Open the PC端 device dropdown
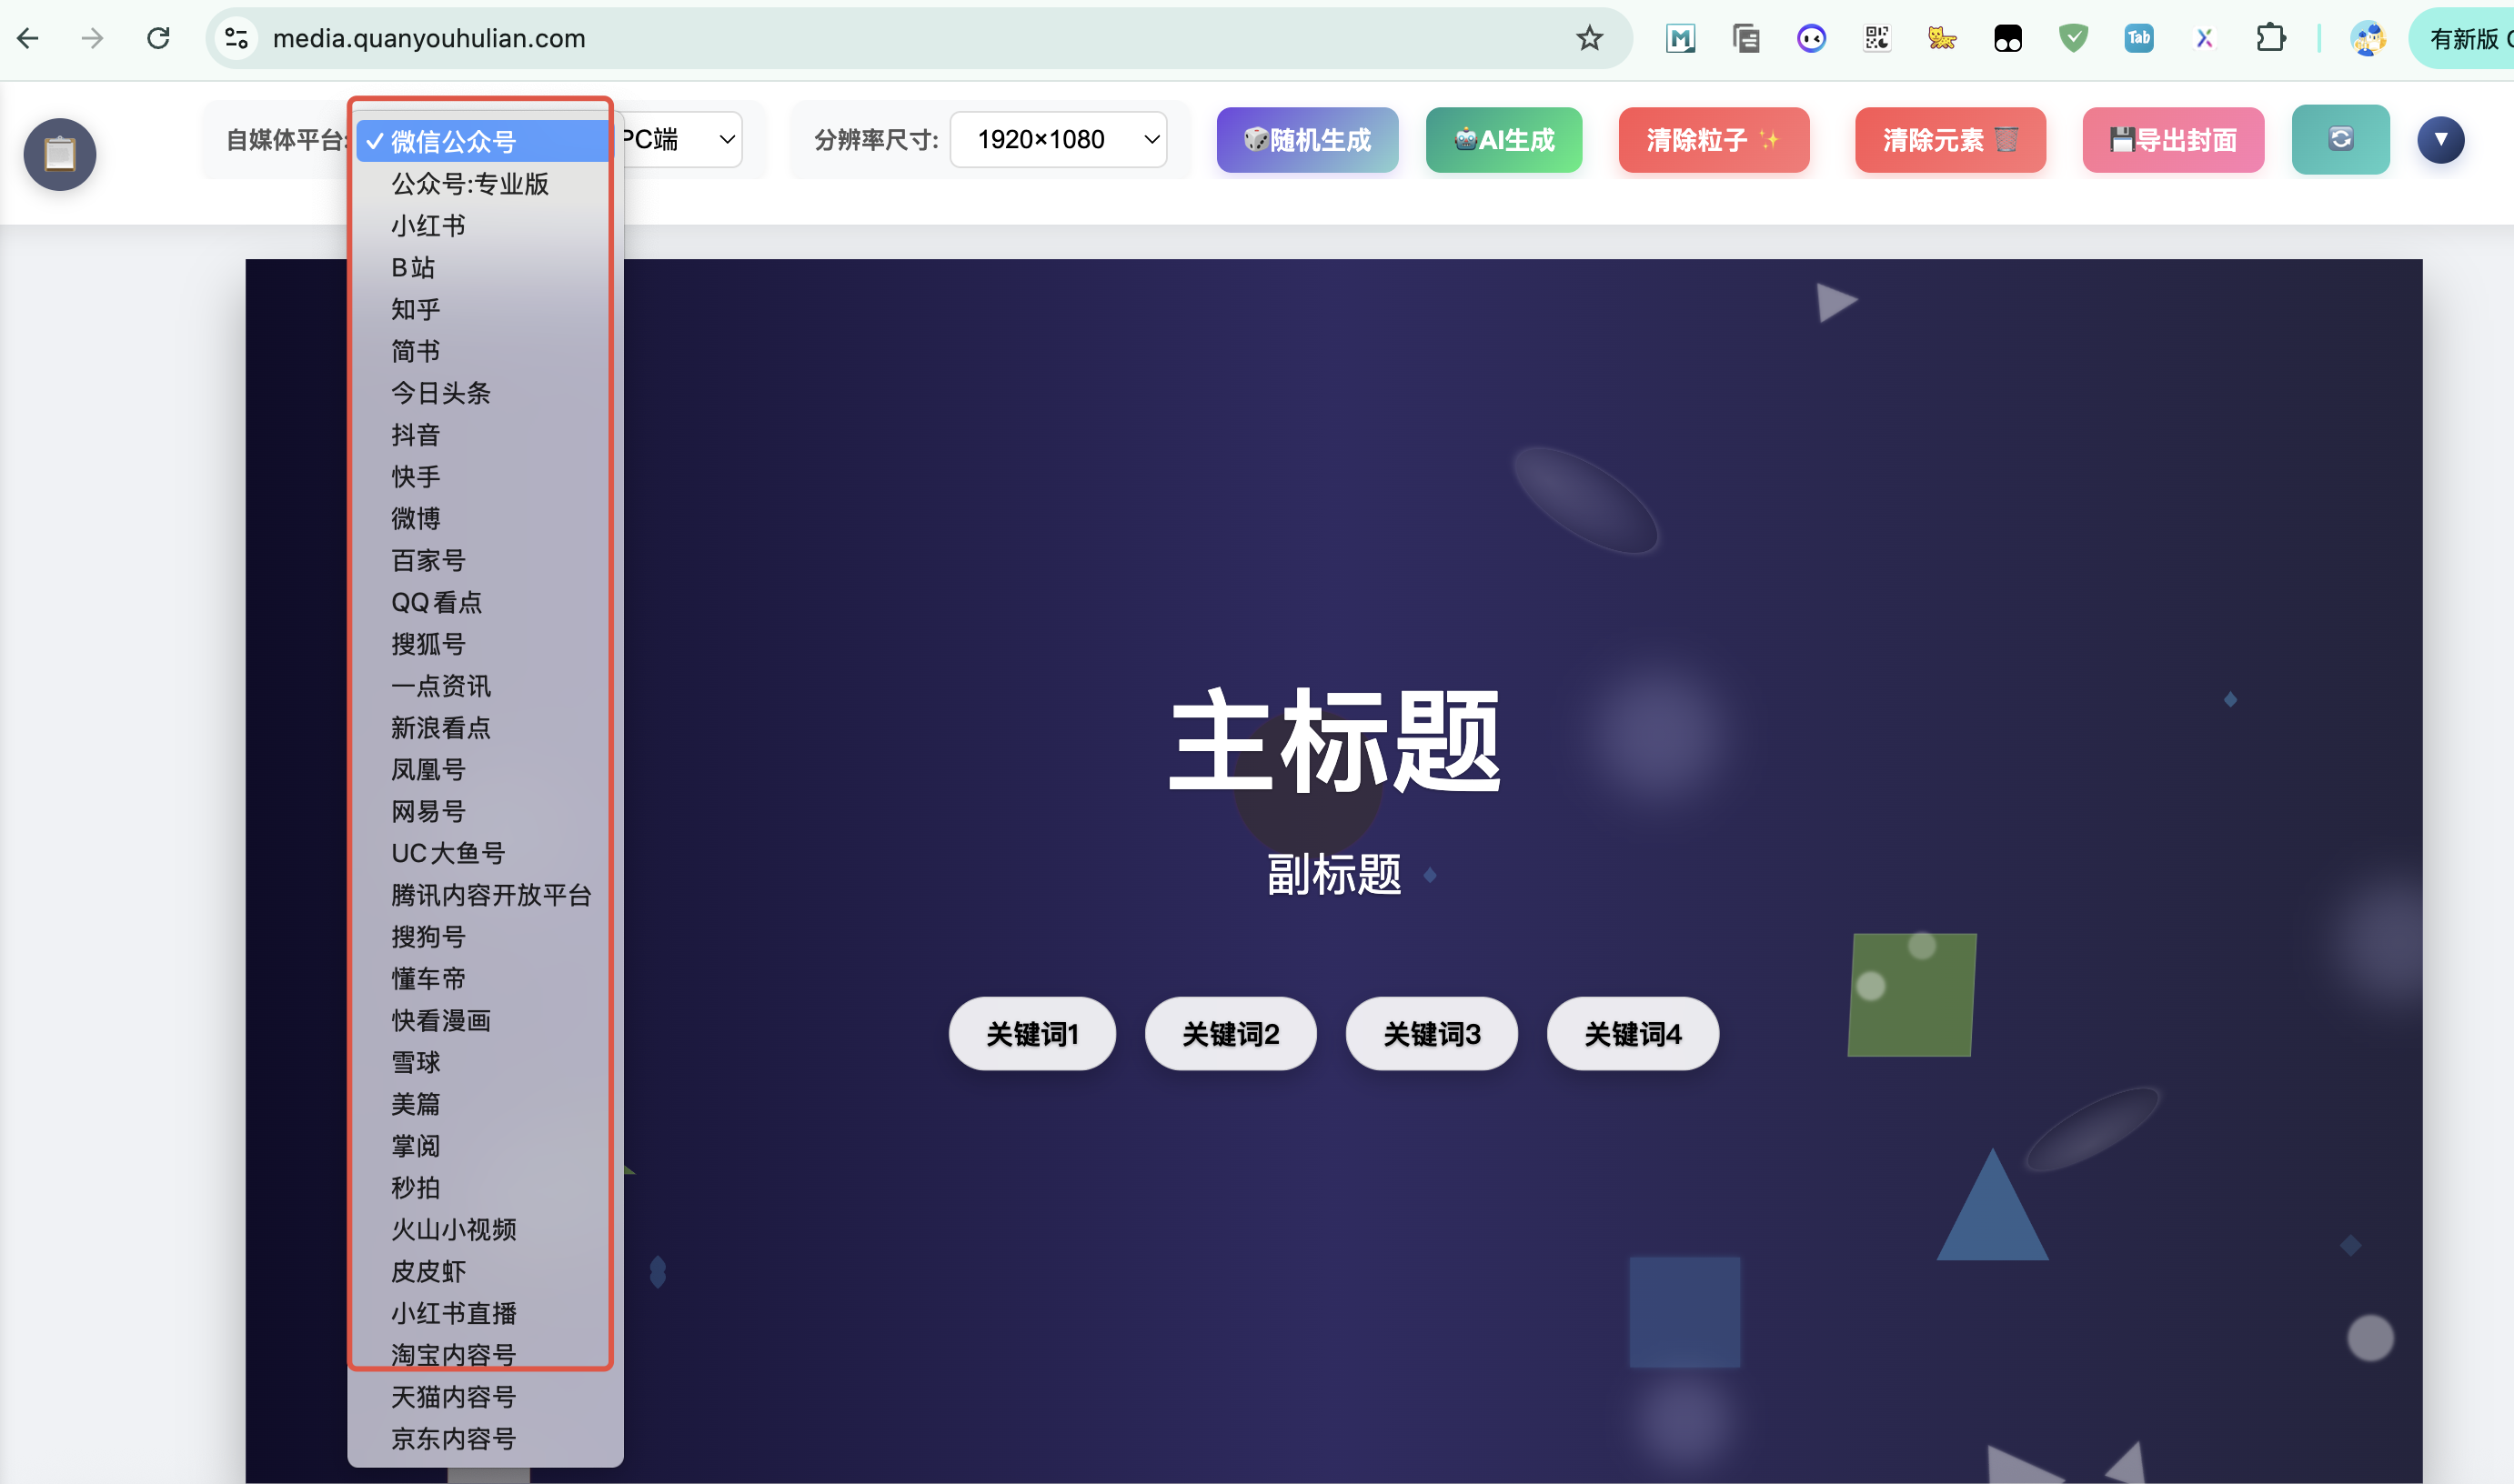This screenshot has height=1484, width=2514. click(682, 139)
